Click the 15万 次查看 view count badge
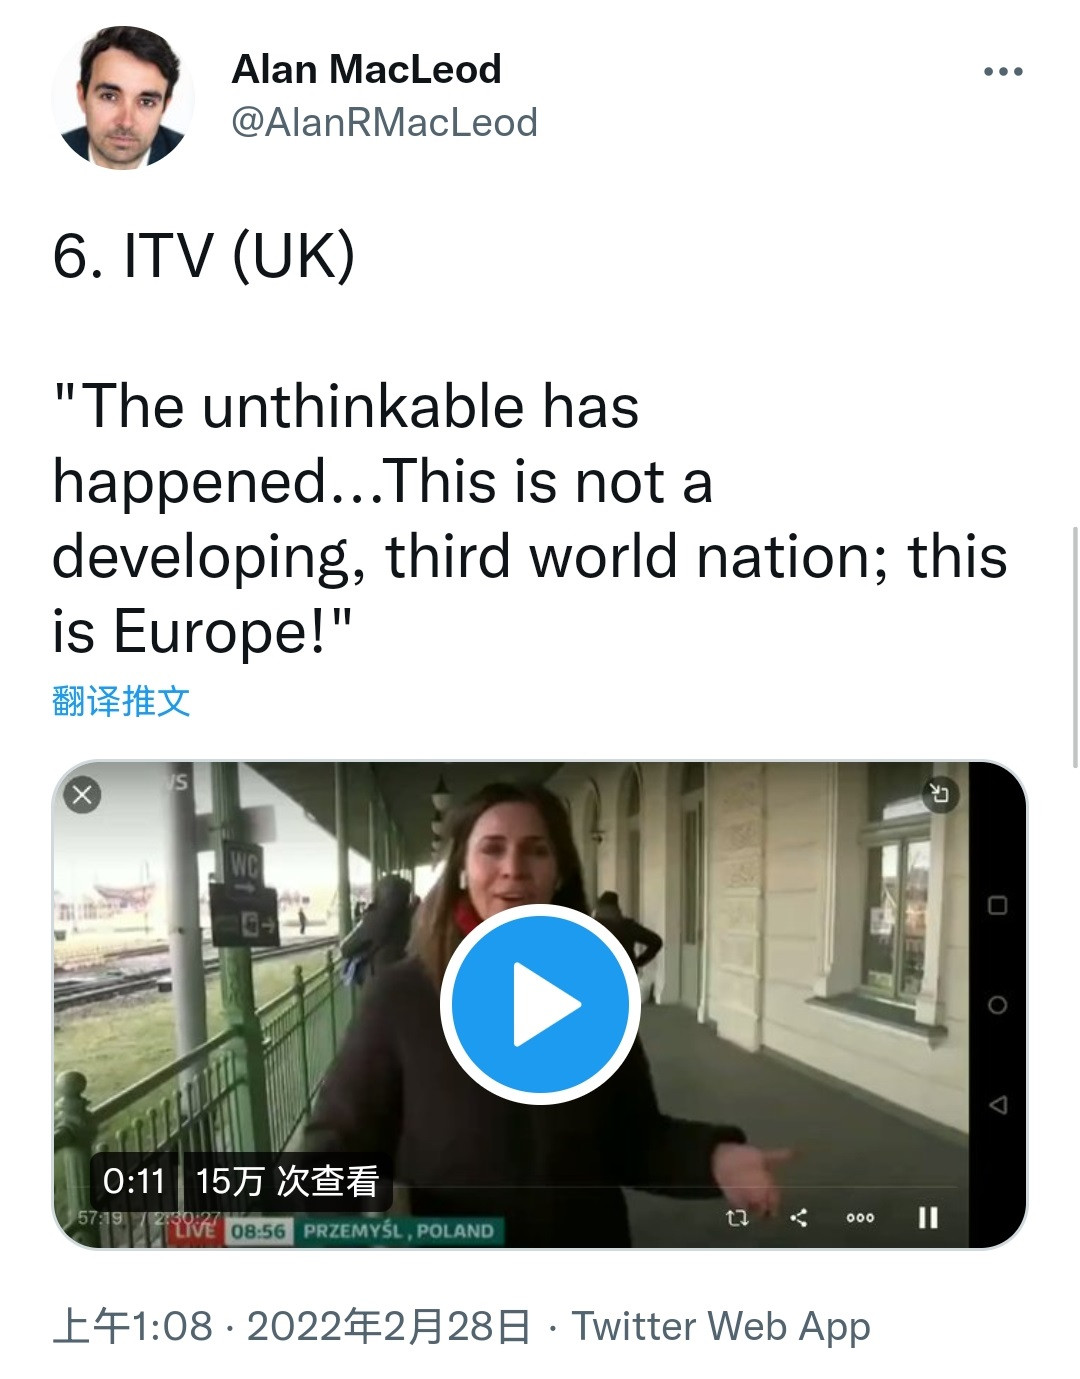 (287, 1181)
